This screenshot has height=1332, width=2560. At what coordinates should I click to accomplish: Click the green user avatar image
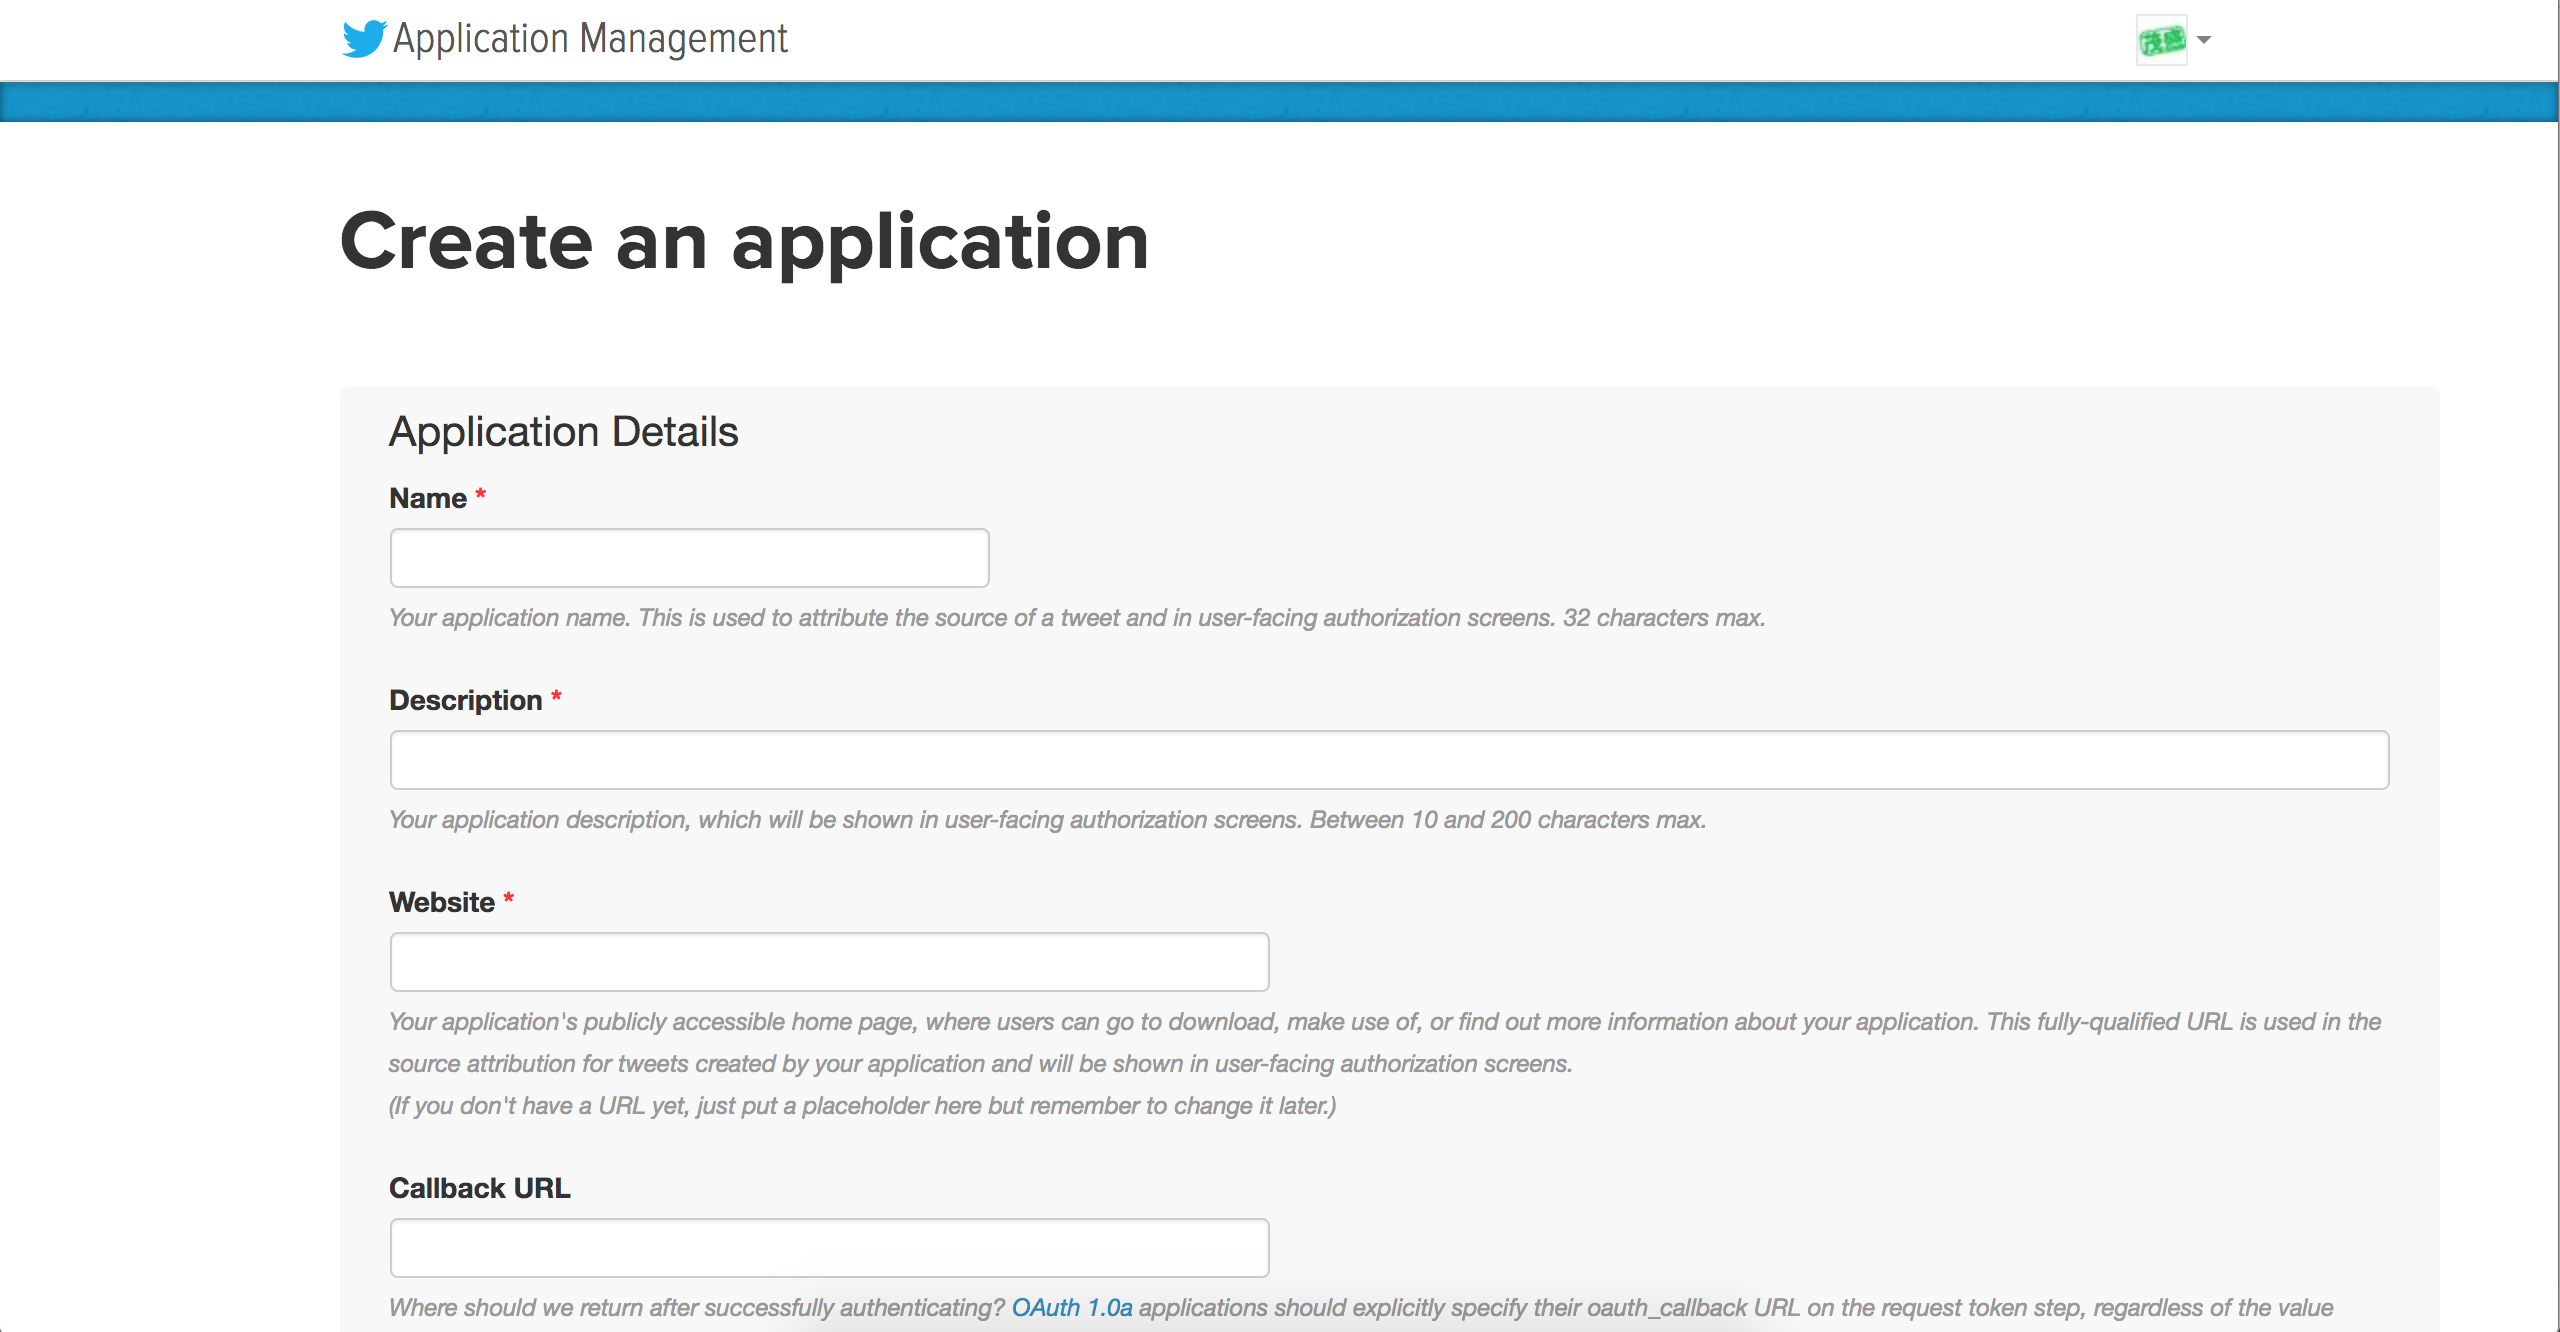click(2161, 40)
